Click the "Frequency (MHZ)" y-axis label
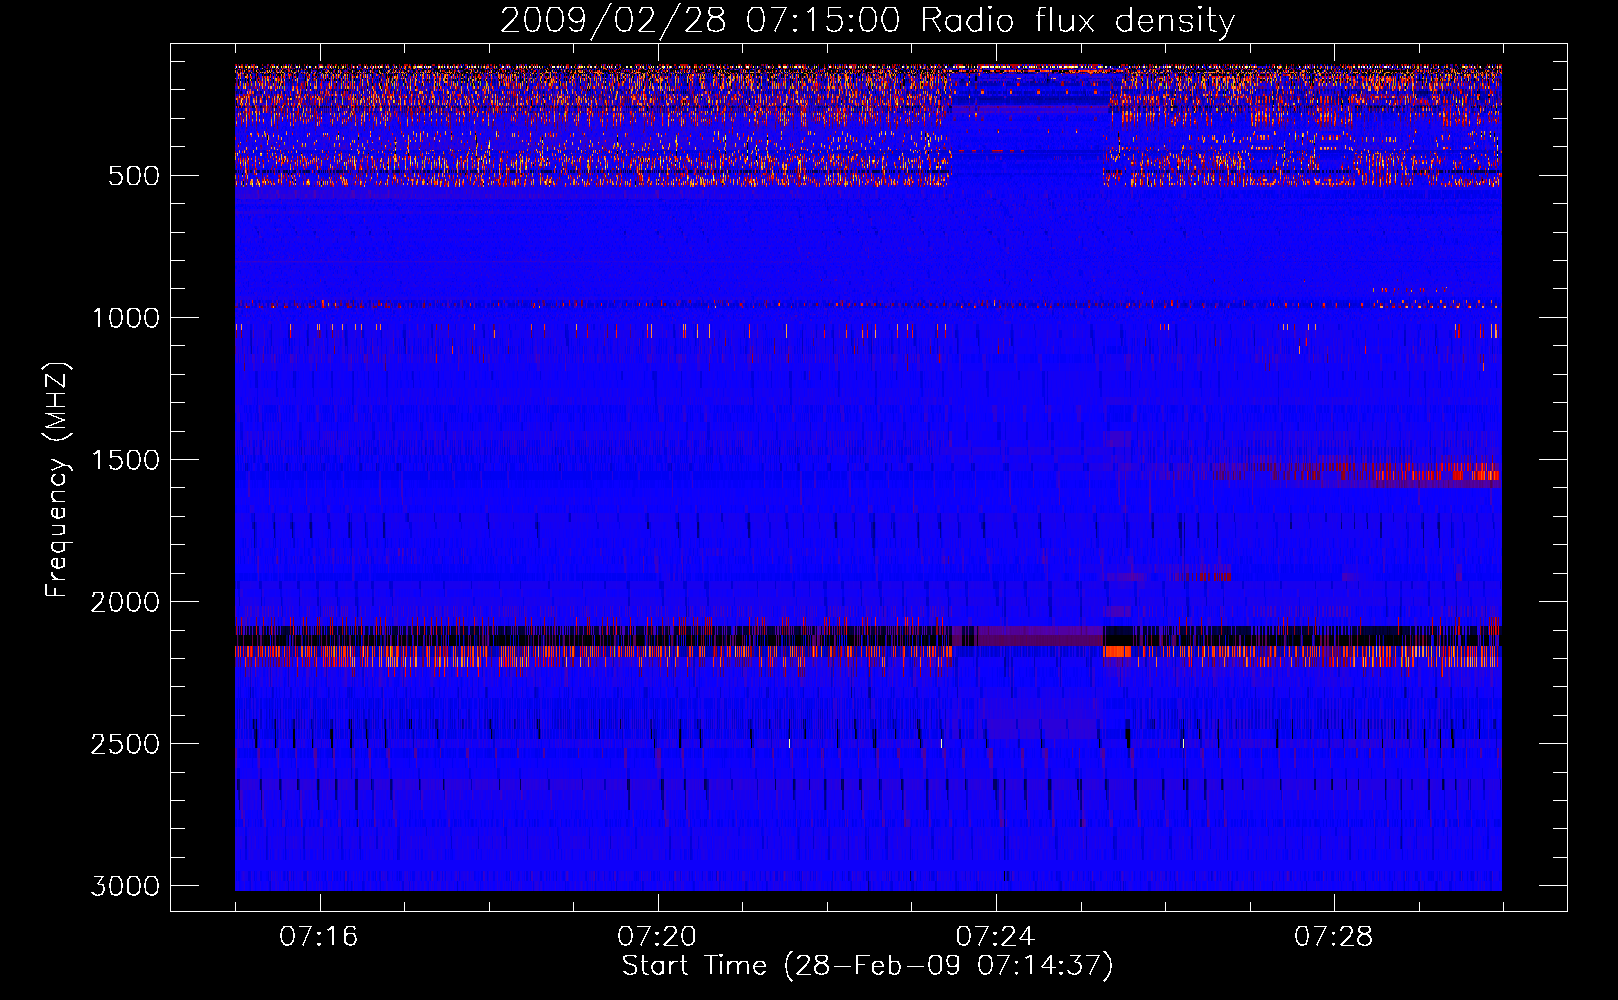The width and height of the screenshot is (1618, 1000). coord(58,480)
